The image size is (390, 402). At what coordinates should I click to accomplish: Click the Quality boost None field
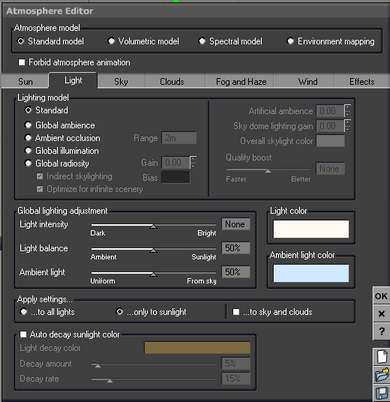(330, 169)
